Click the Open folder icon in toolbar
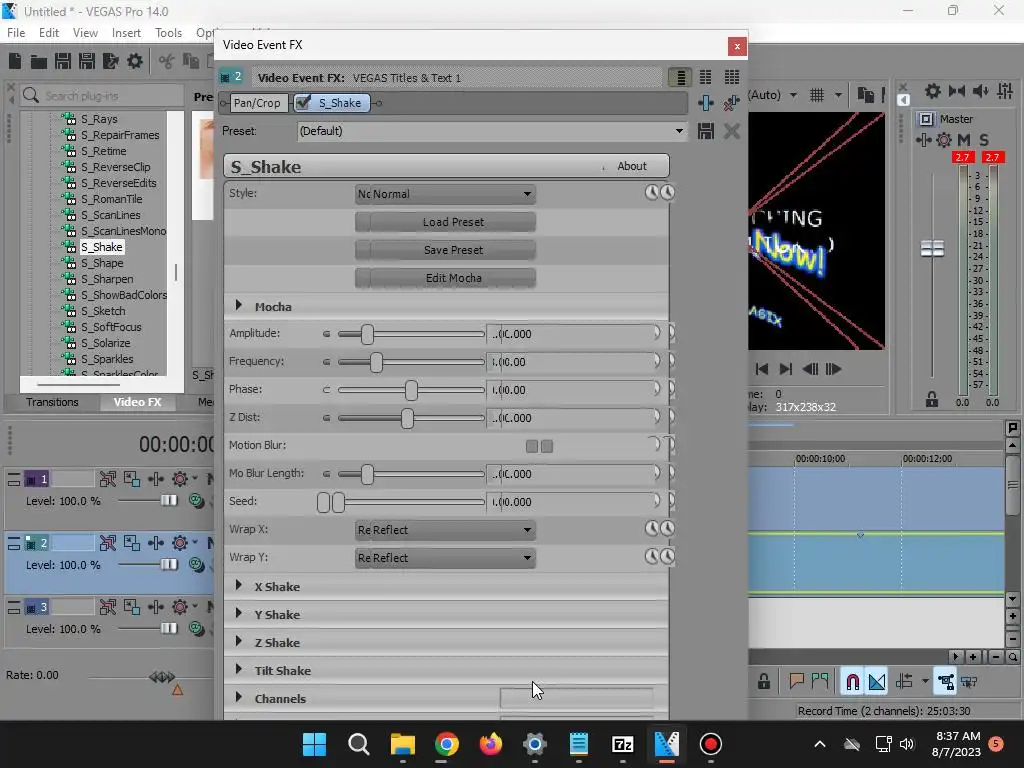 39,61
